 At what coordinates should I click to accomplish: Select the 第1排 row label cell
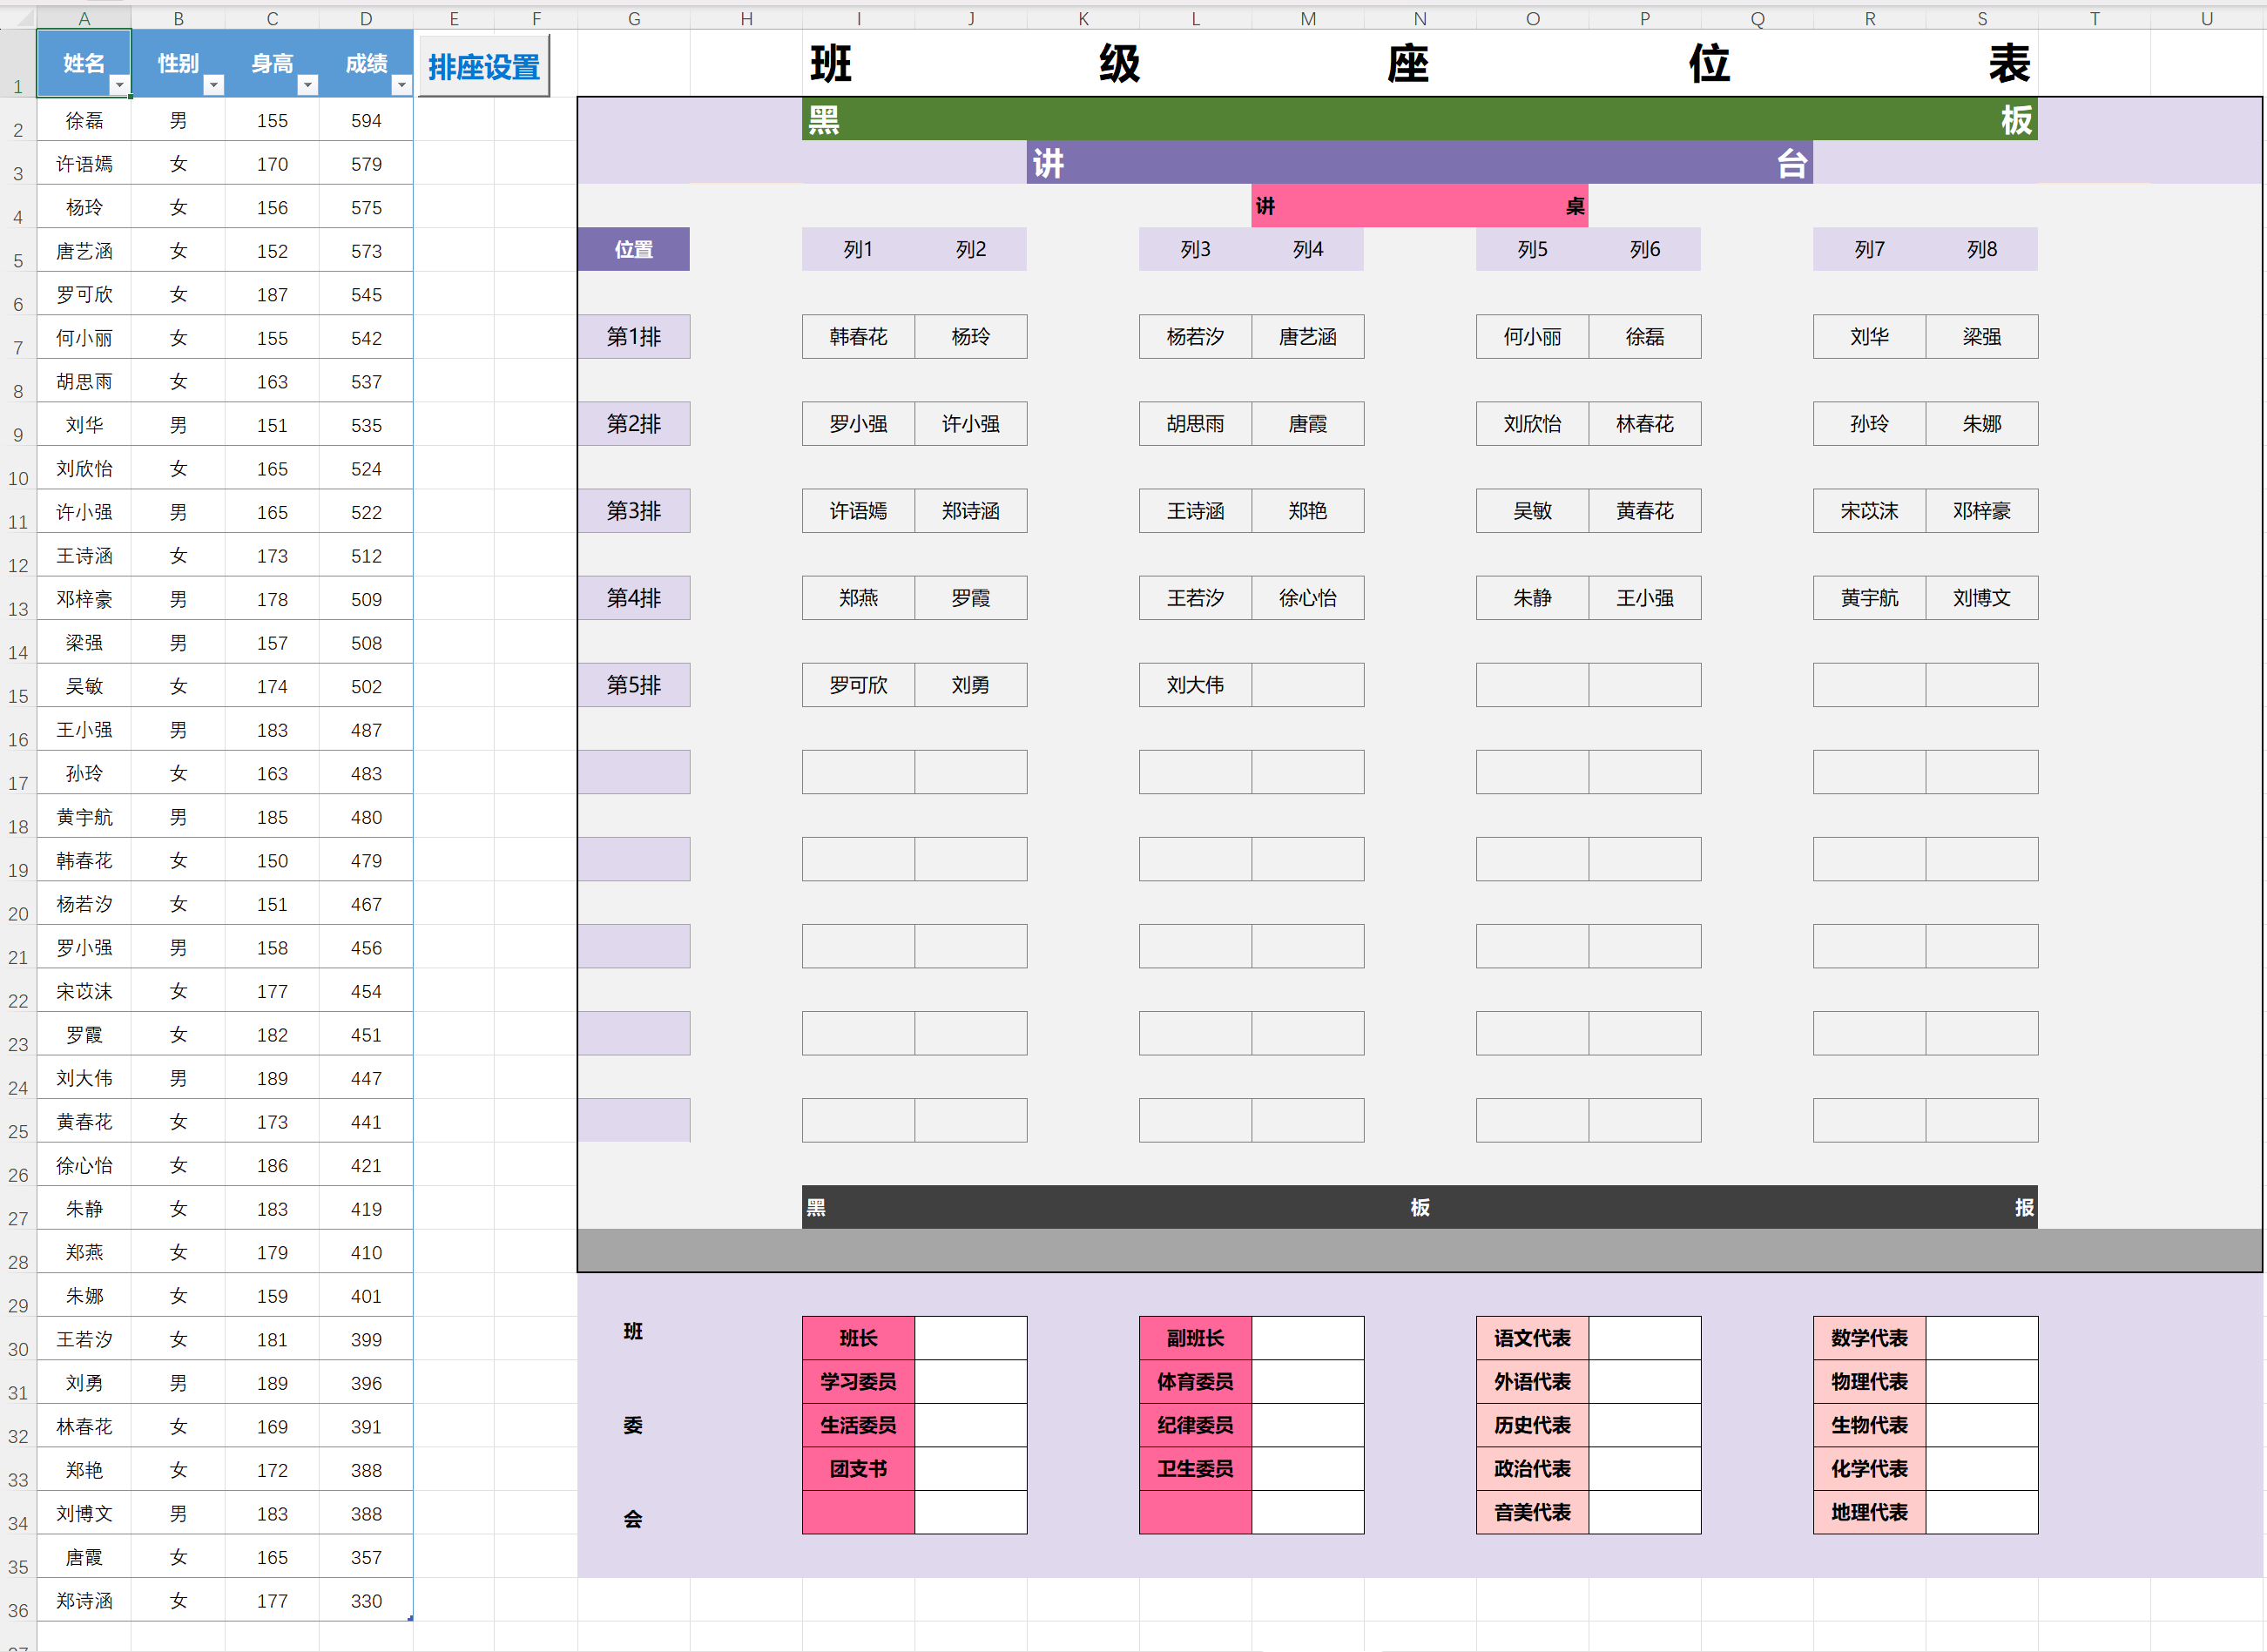click(634, 337)
